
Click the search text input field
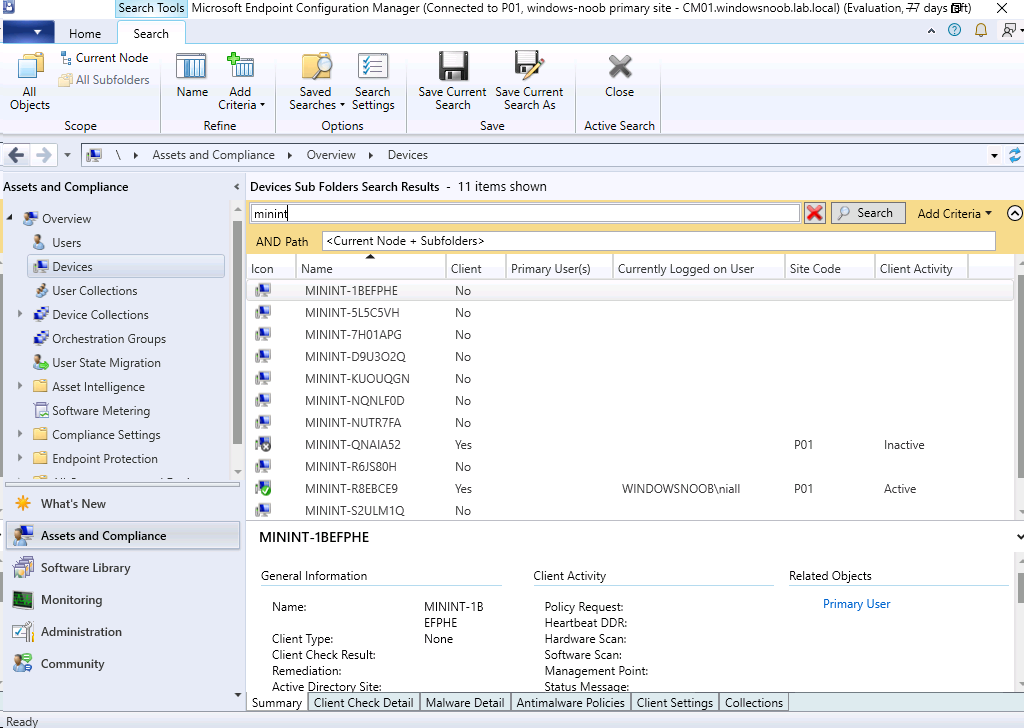525,213
